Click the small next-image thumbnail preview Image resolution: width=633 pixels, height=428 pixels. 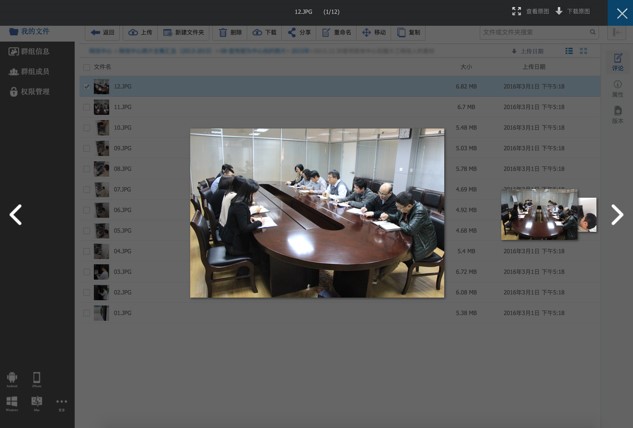tap(540, 214)
